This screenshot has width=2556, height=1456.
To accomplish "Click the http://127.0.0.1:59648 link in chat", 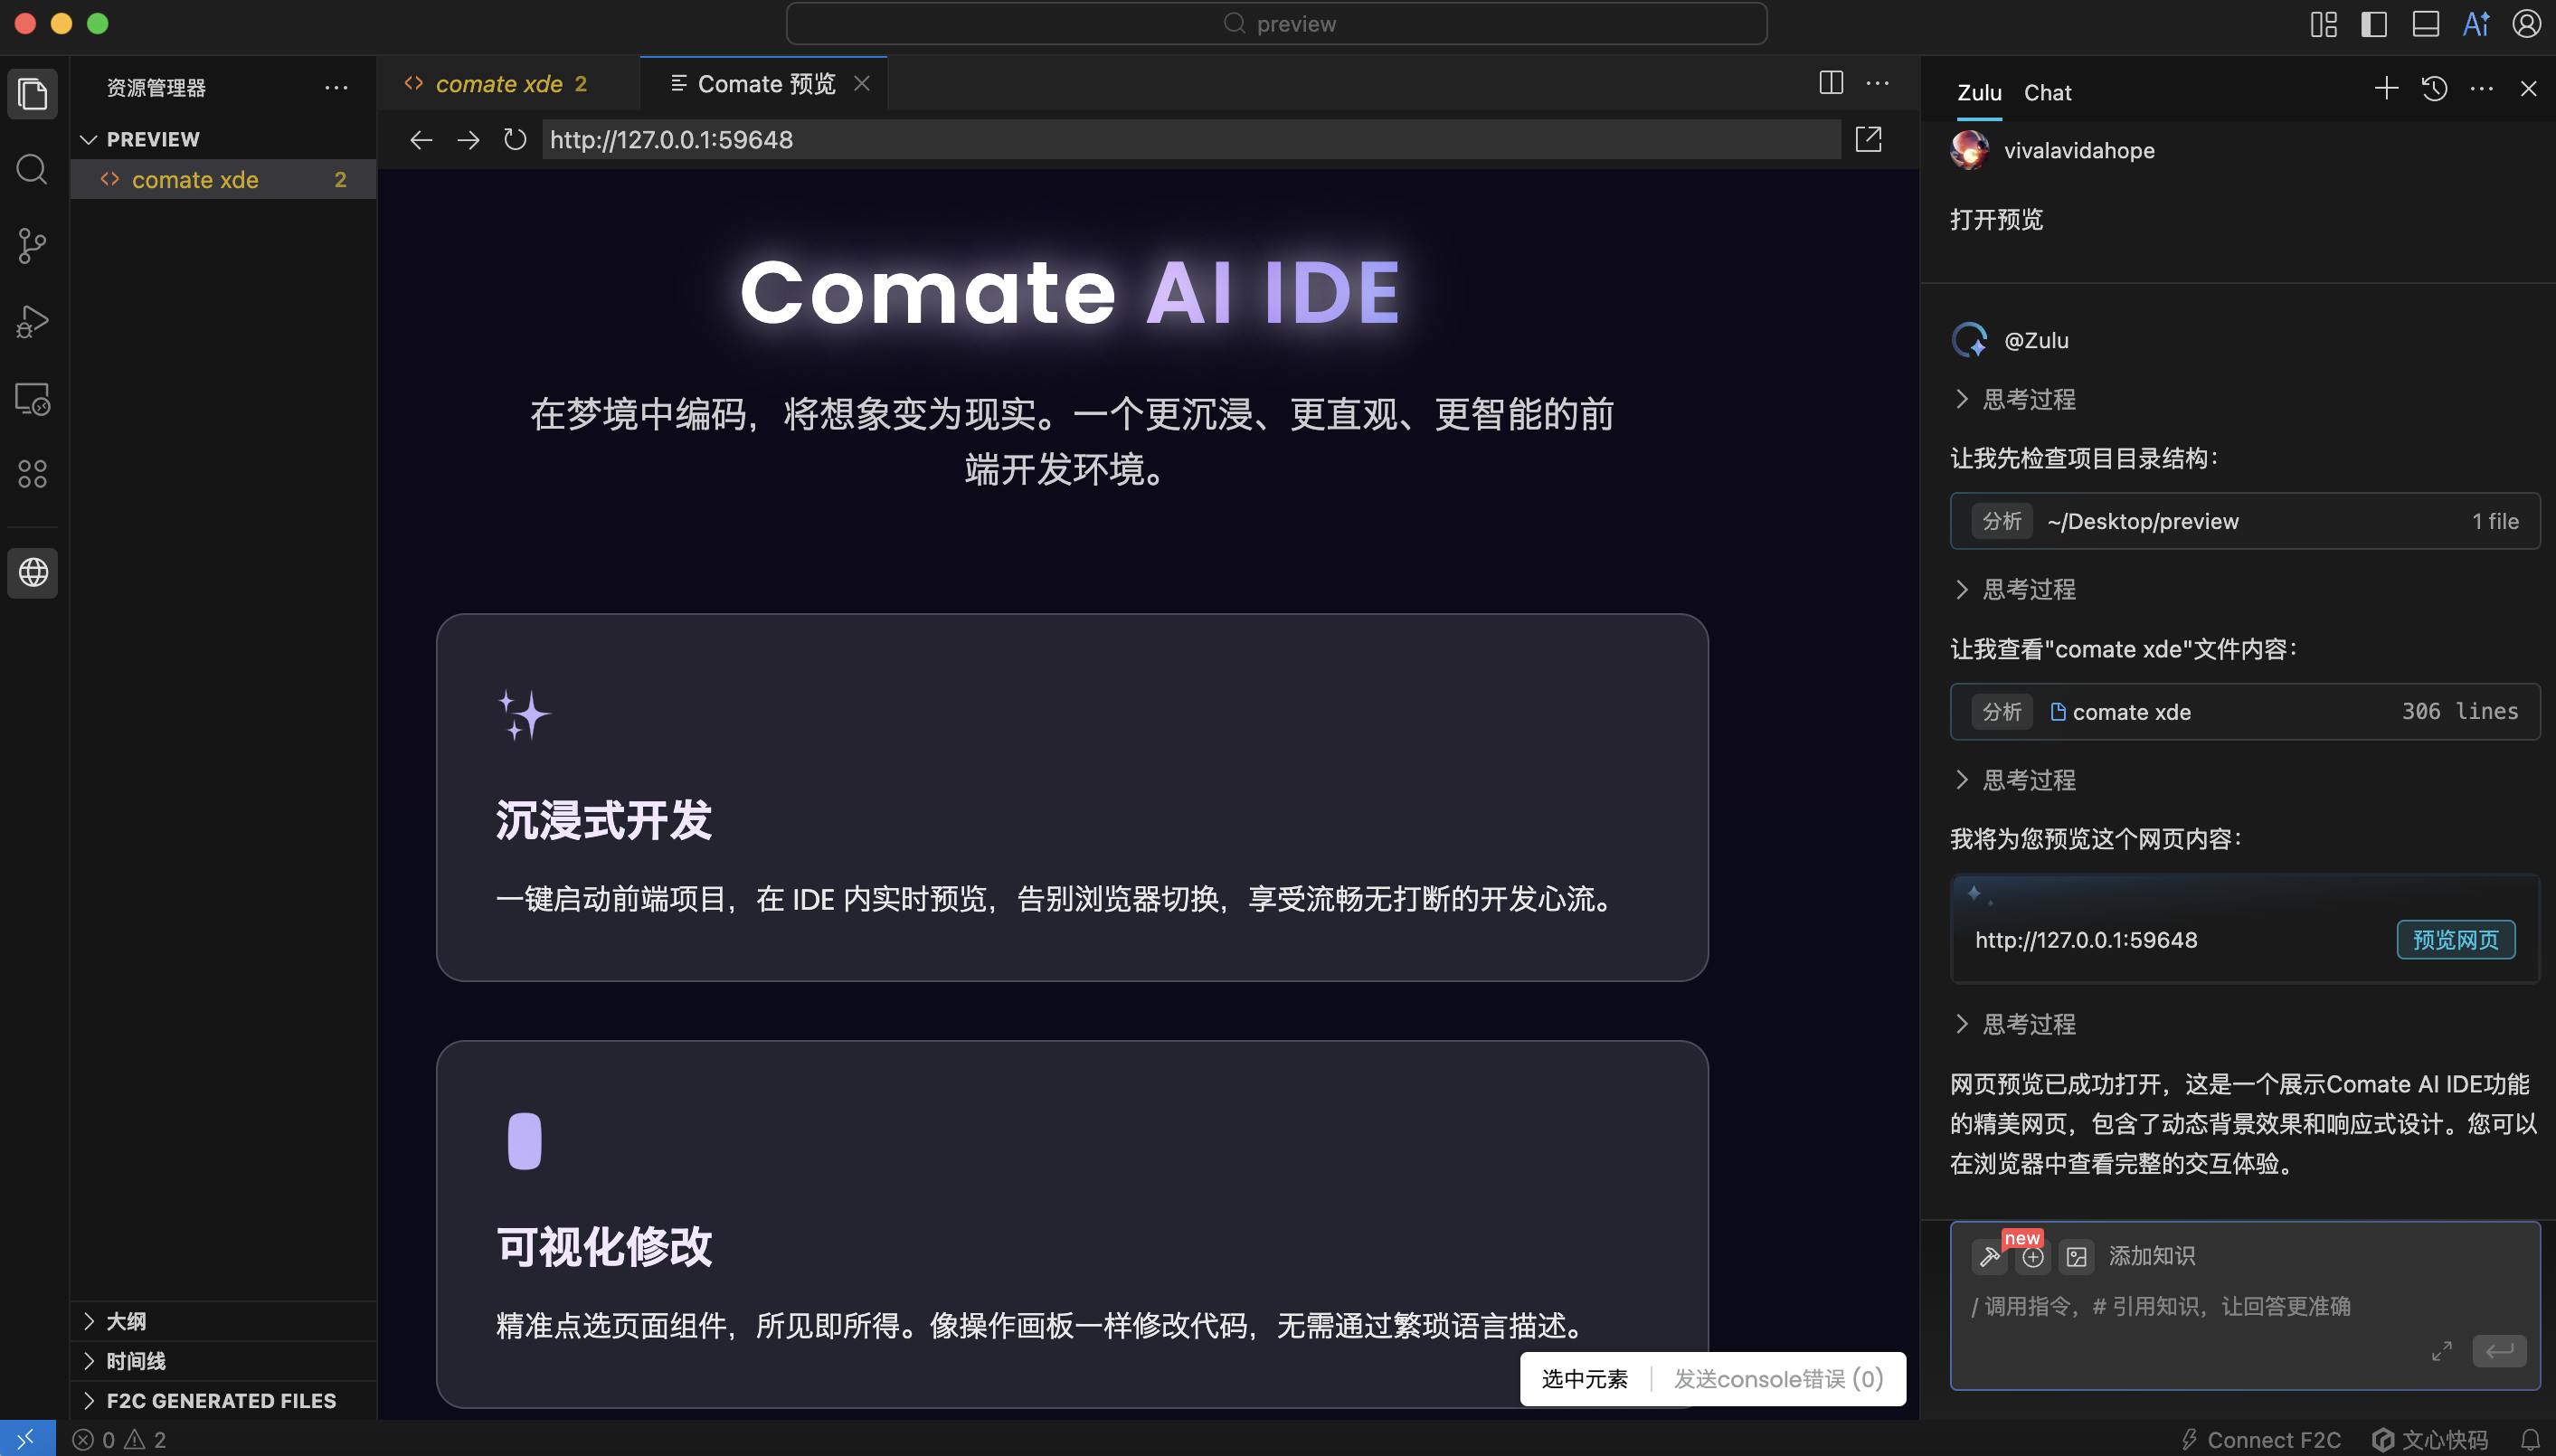I will (2086, 940).
